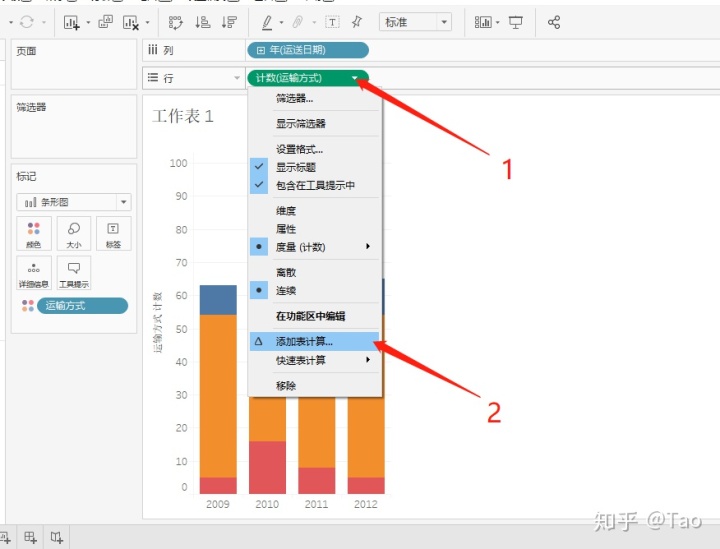Click orange segment of 2009 bar
Image resolution: width=720 pixels, height=549 pixels.
218,396
